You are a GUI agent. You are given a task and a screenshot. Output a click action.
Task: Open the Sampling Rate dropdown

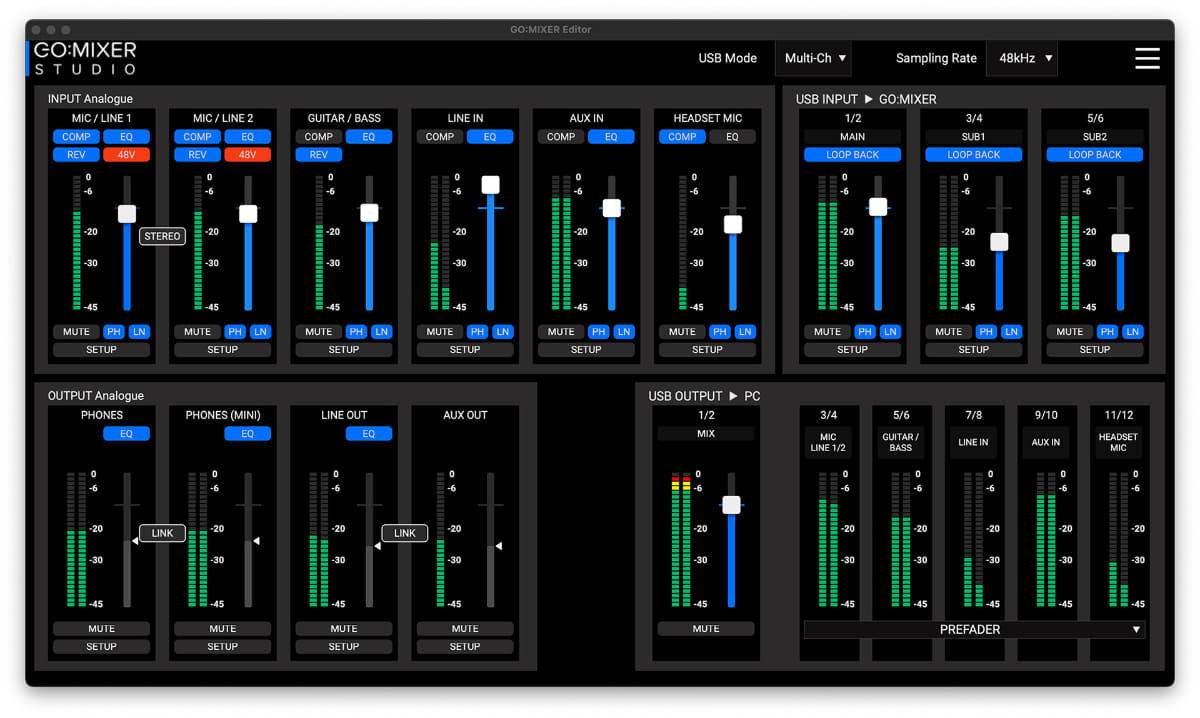1022,58
